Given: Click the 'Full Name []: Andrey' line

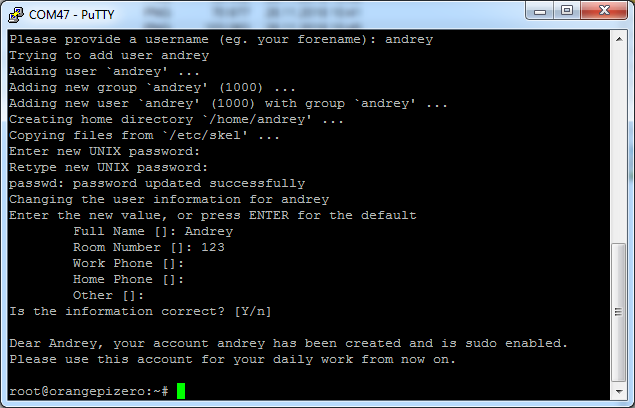Looking at the screenshot, I should pos(153,231).
